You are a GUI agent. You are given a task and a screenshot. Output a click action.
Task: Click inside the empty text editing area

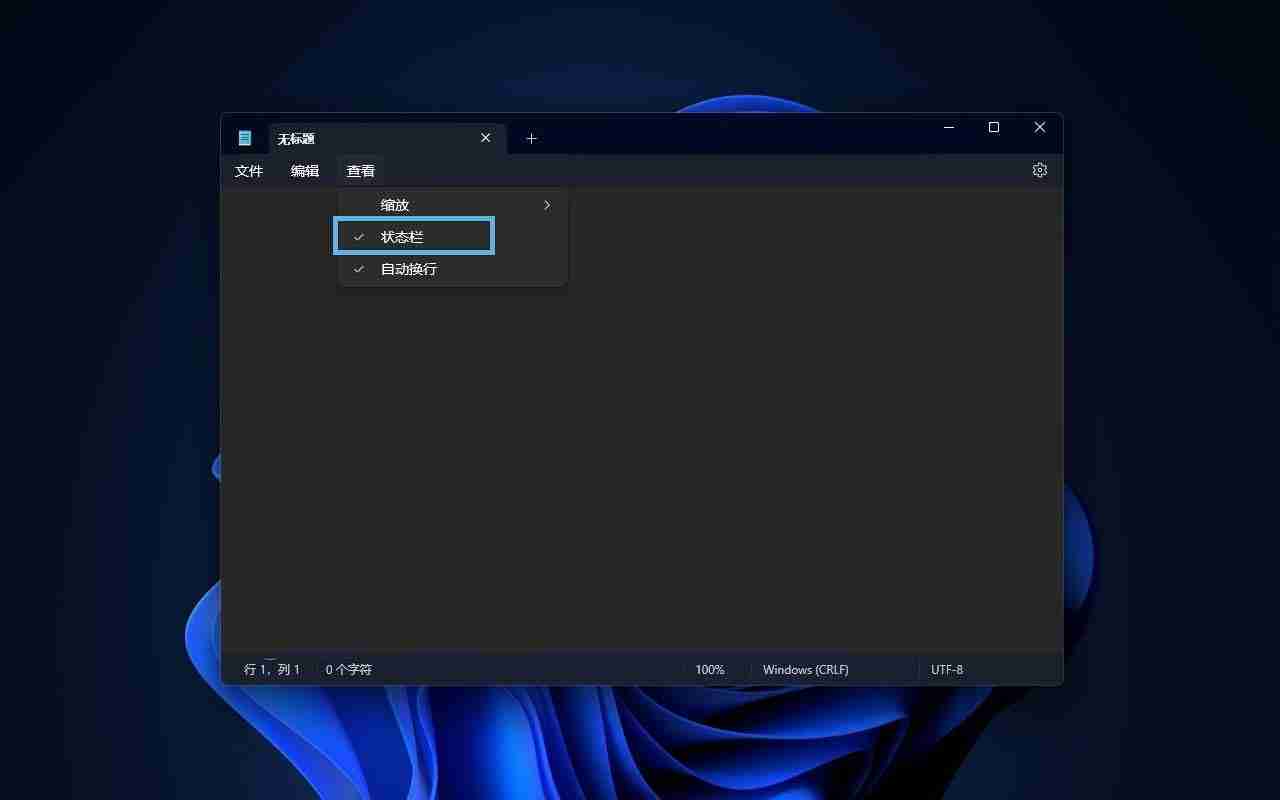point(700,450)
